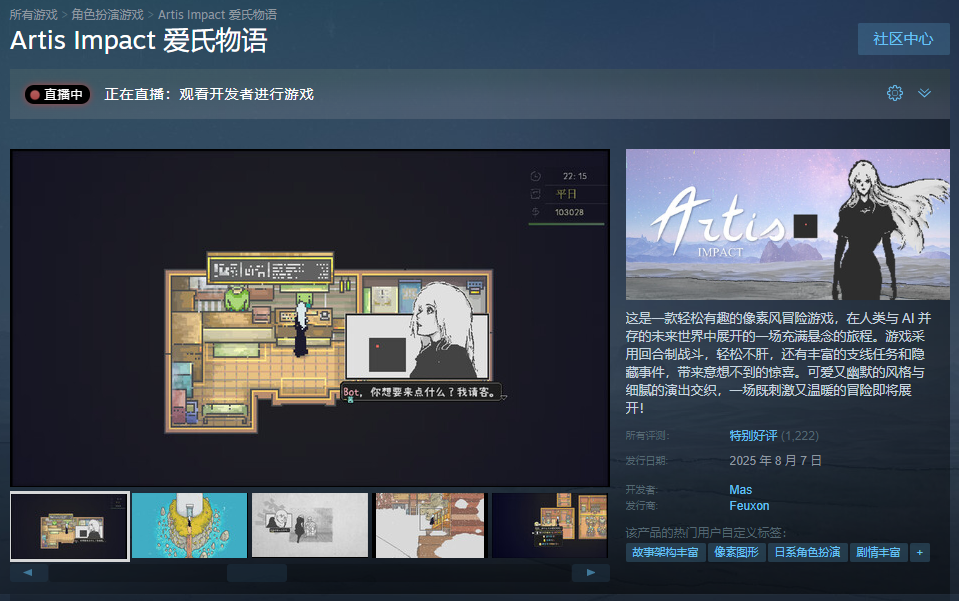Select the snowy village screenshot thumbnail
The image size is (959, 601).
click(x=430, y=526)
